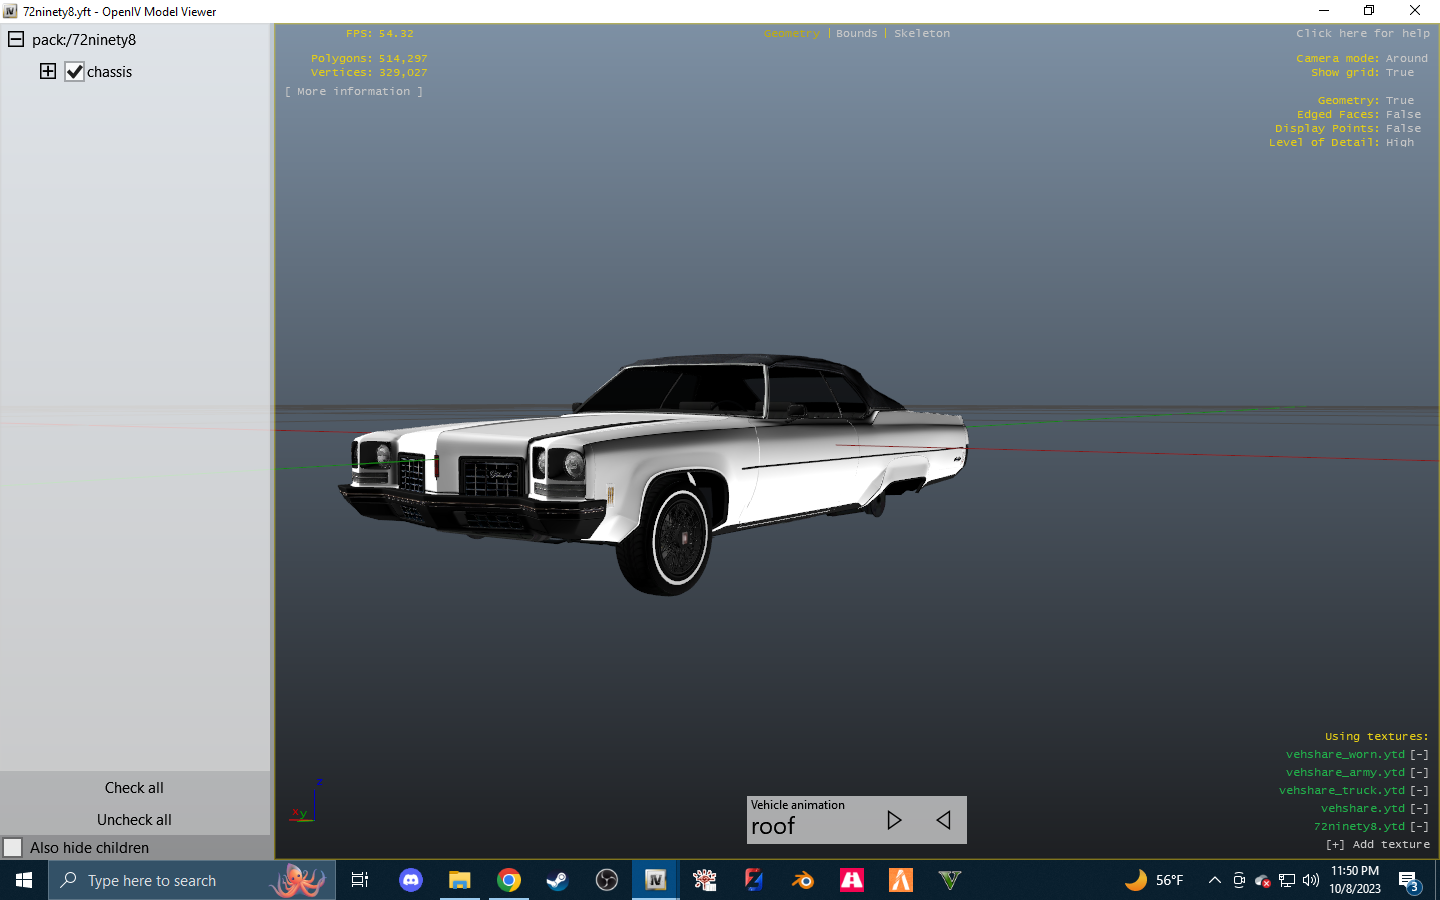This screenshot has height=900, width=1440.
Task: Open OBS Studio from the taskbar
Action: pos(607,880)
